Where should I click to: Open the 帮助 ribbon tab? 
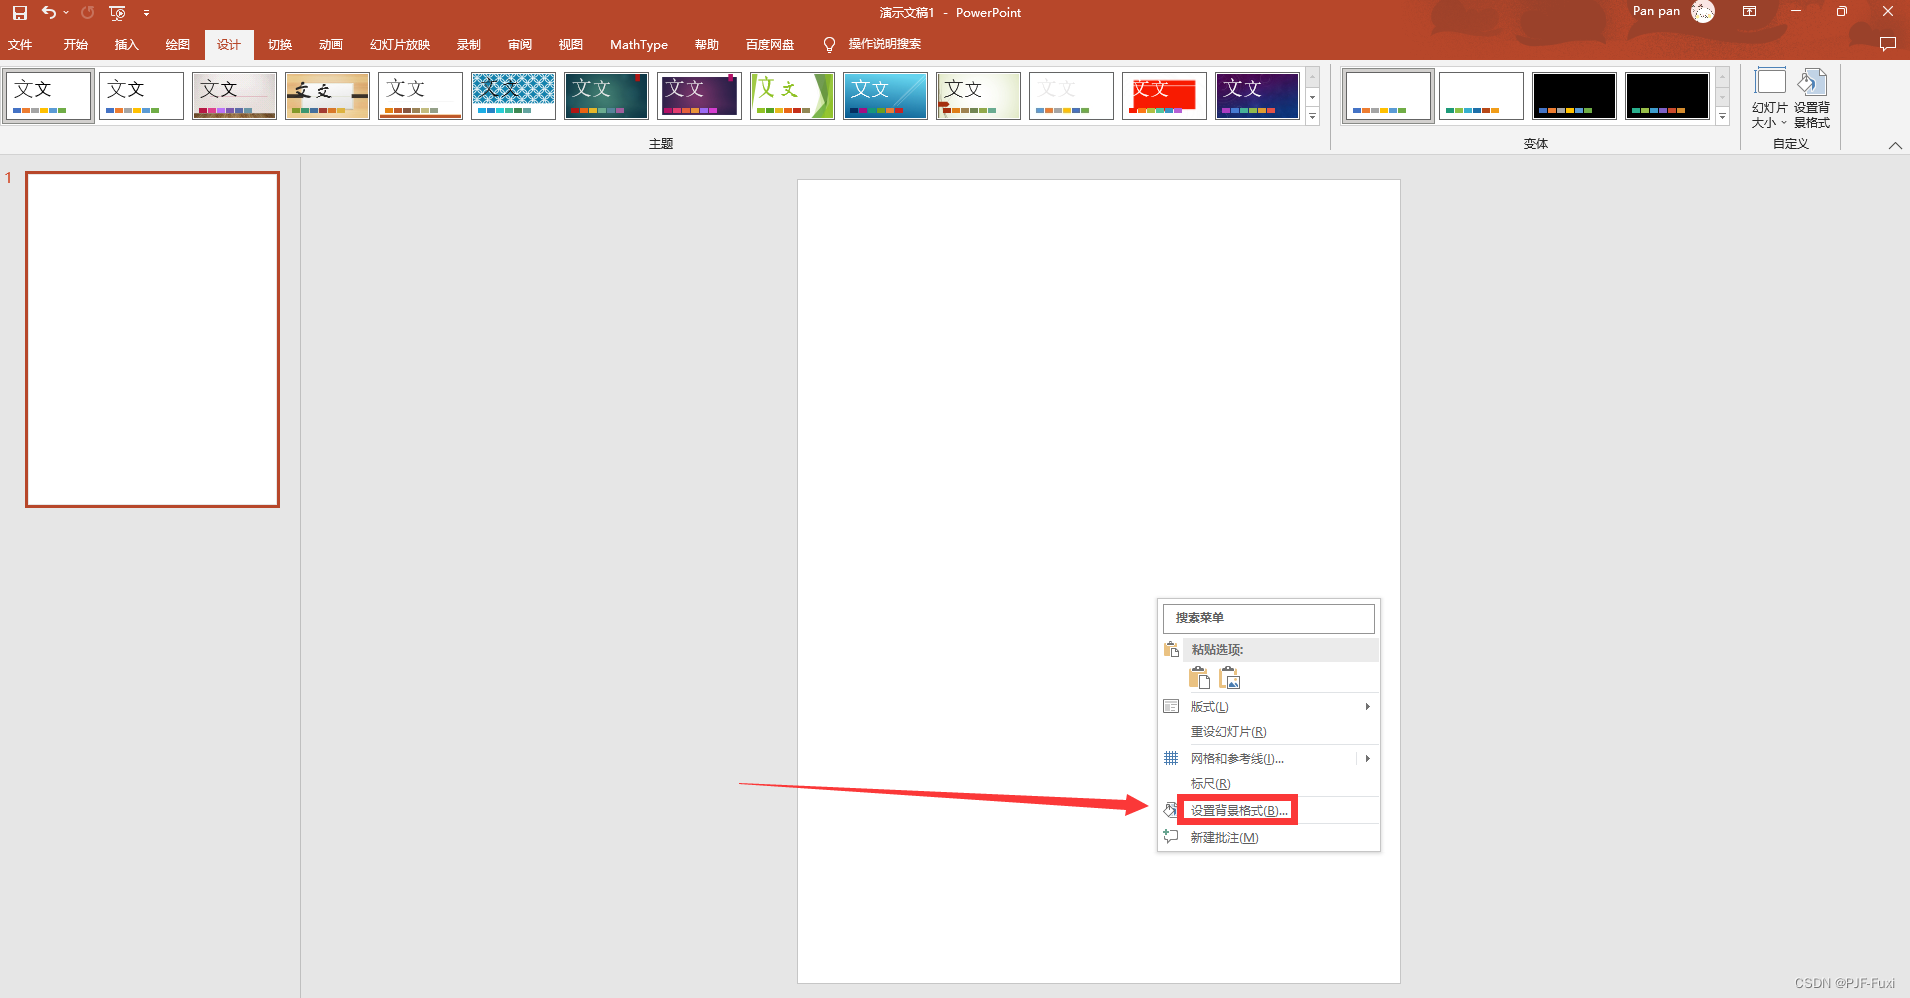pos(707,45)
